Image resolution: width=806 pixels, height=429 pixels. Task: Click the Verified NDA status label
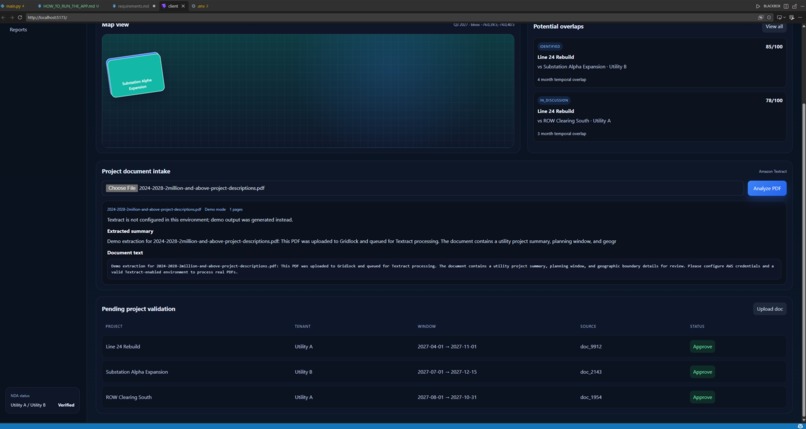coord(66,405)
